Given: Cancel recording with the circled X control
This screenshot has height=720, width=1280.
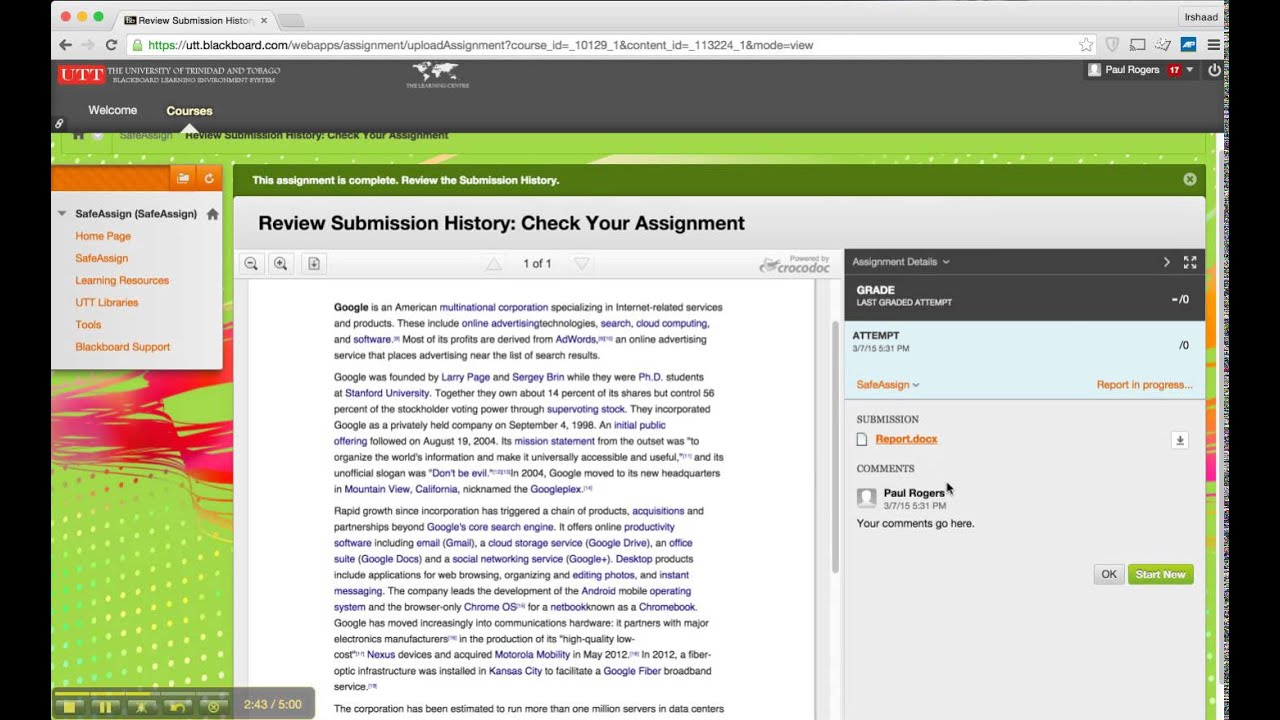Looking at the screenshot, I should click(x=213, y=706).
